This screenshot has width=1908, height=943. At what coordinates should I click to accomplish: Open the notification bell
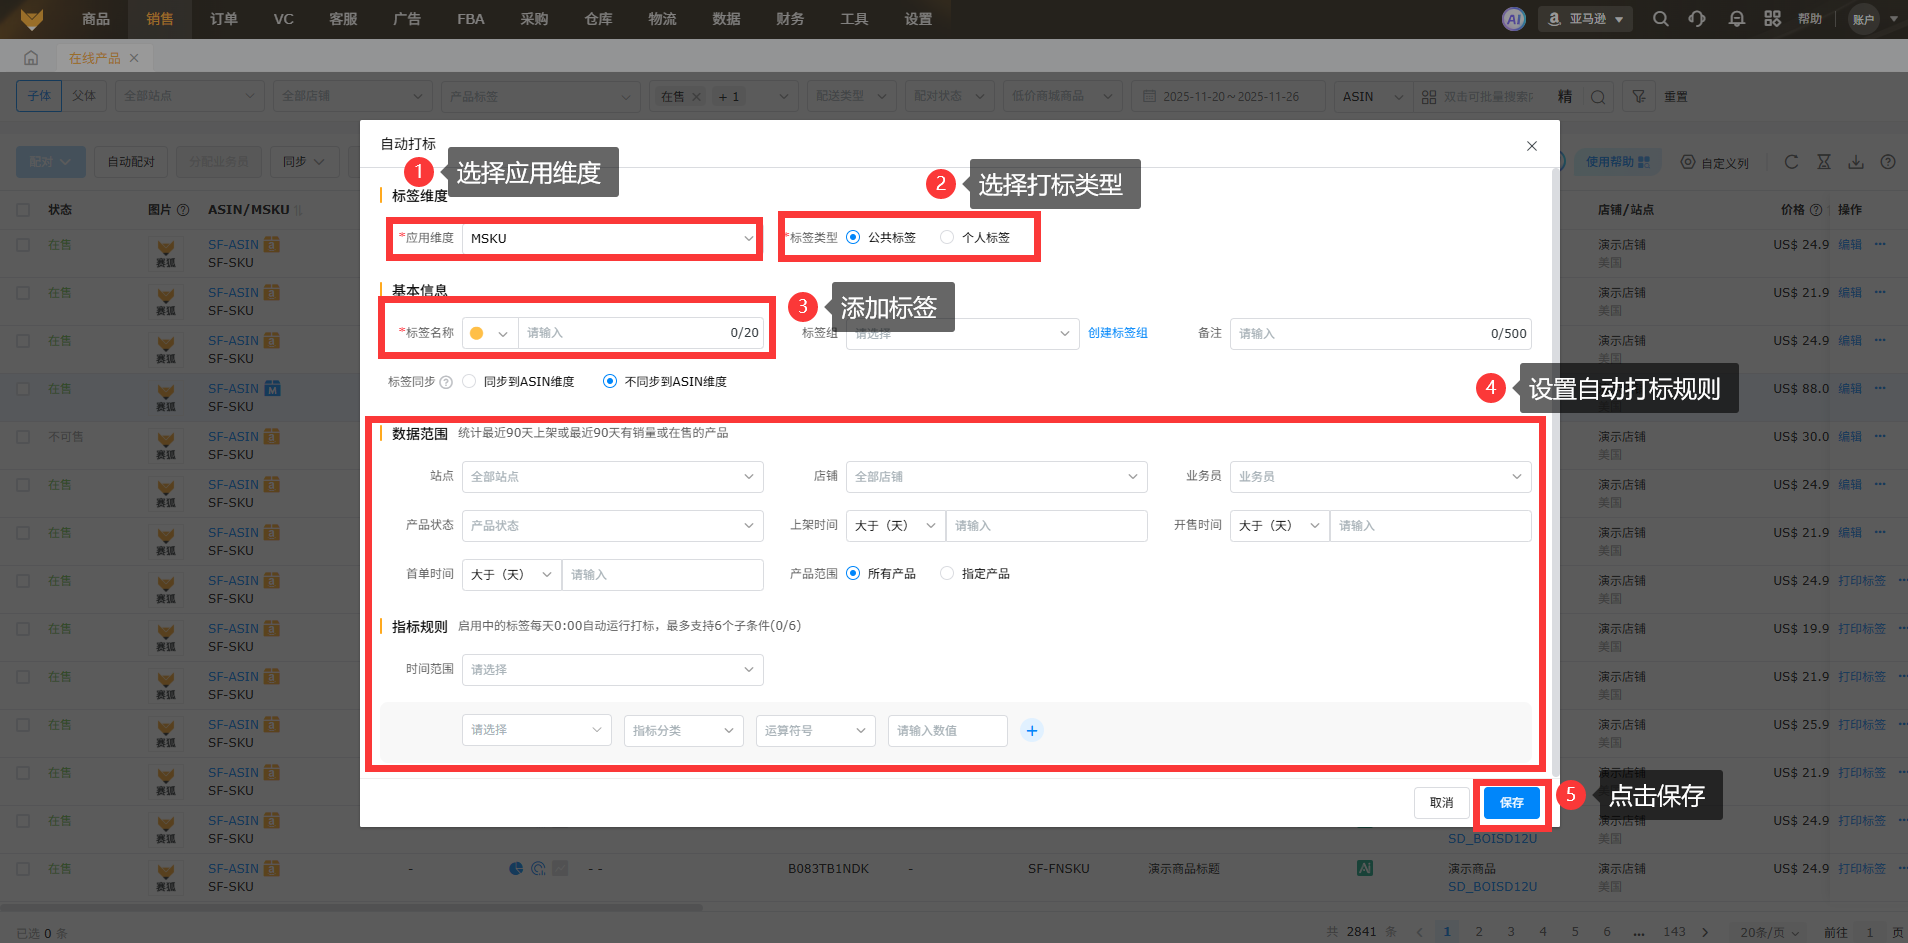[1736, 19]
